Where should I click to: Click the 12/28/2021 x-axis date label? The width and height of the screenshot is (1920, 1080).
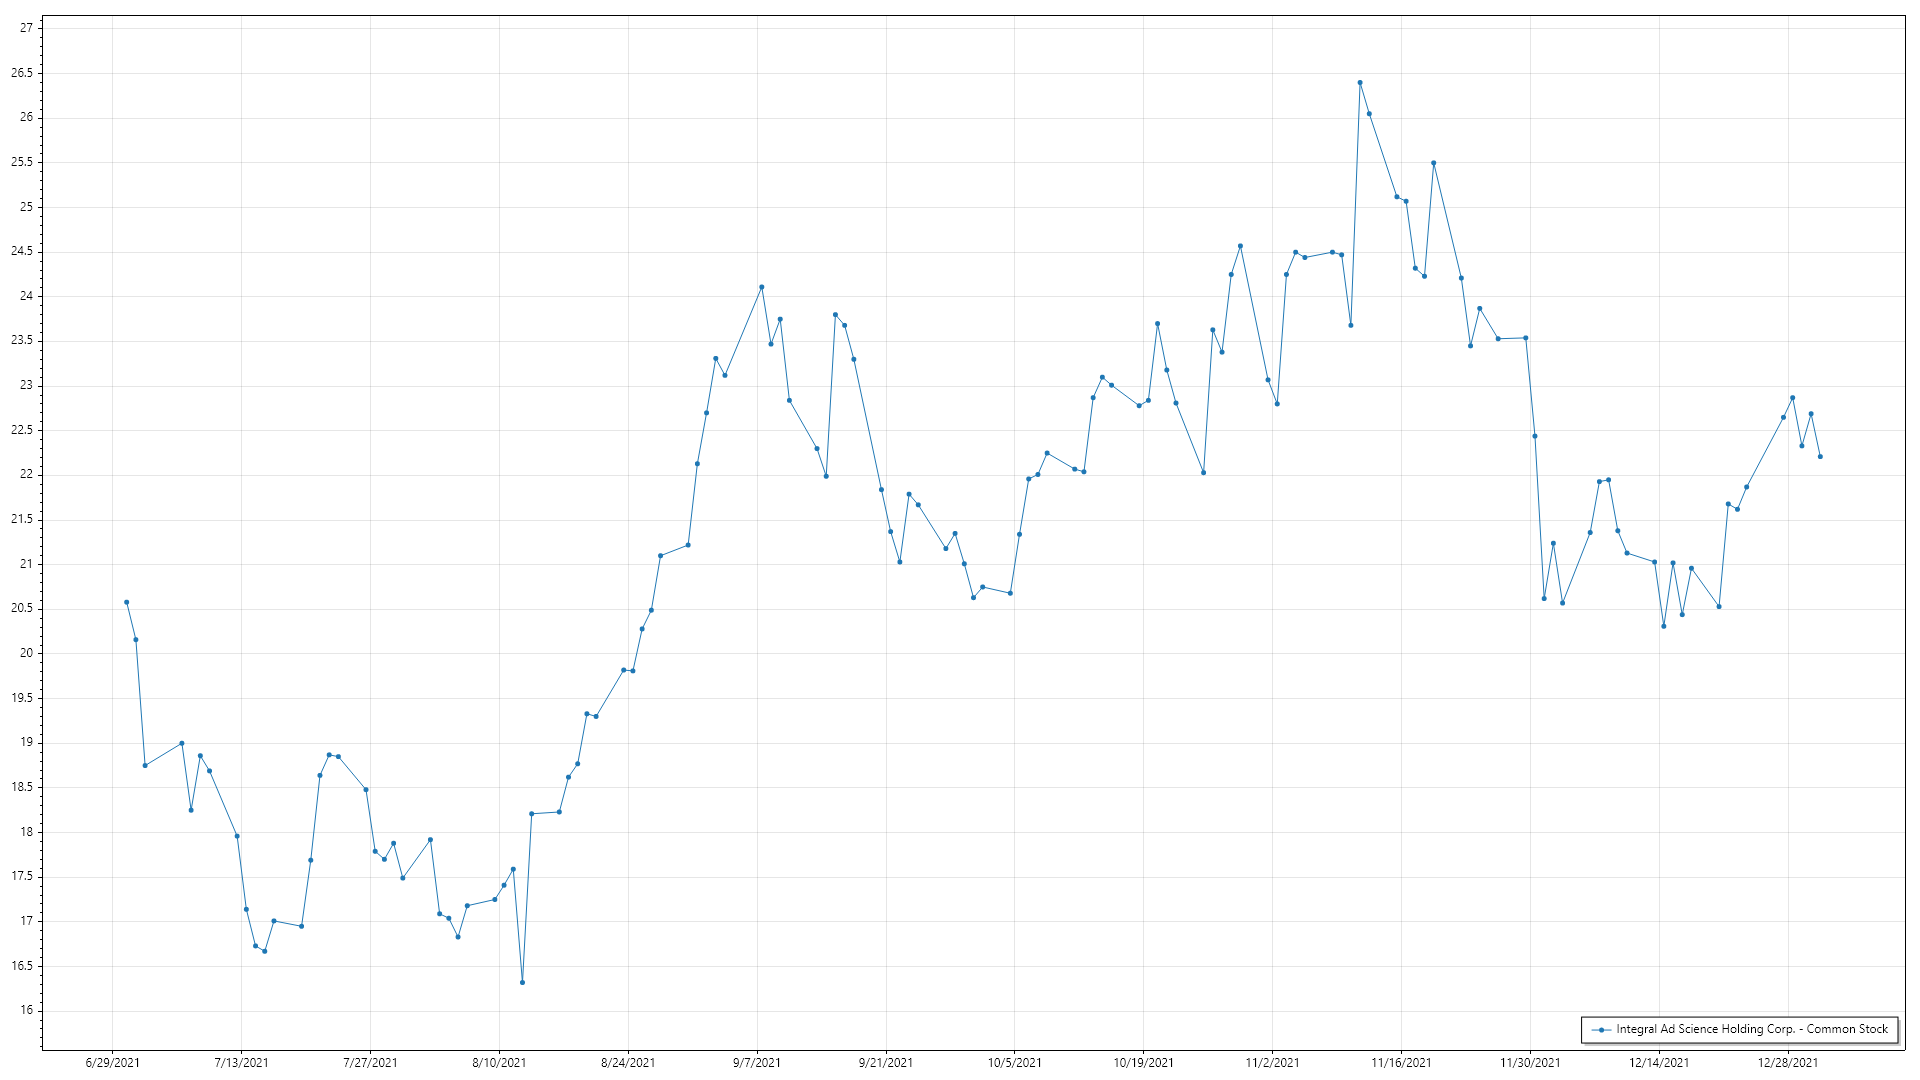coord(1788,1063)
